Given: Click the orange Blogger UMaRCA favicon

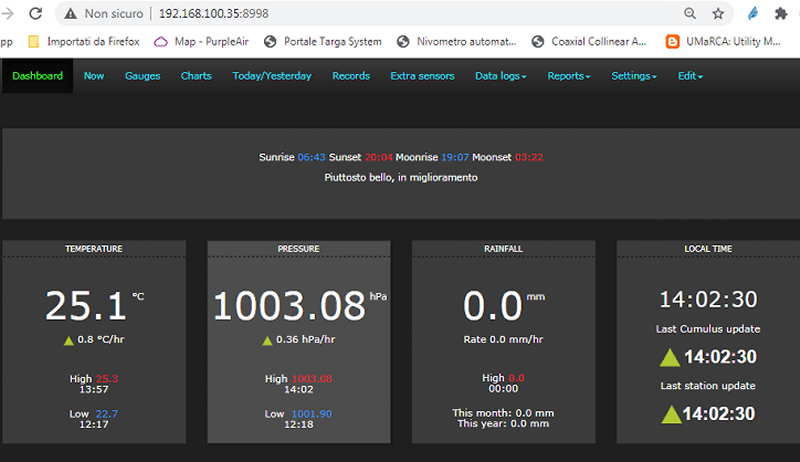Looking at the screenshot, I should pyautogui.click(x=672, y=42).
